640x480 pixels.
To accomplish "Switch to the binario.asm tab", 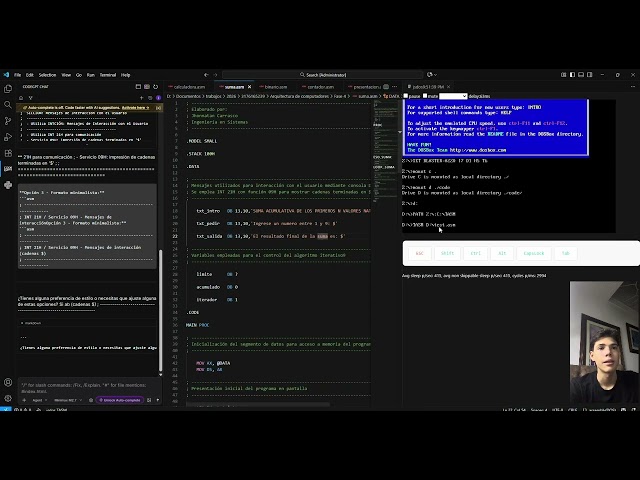I will pyautogui.click(x=276, y=87).
